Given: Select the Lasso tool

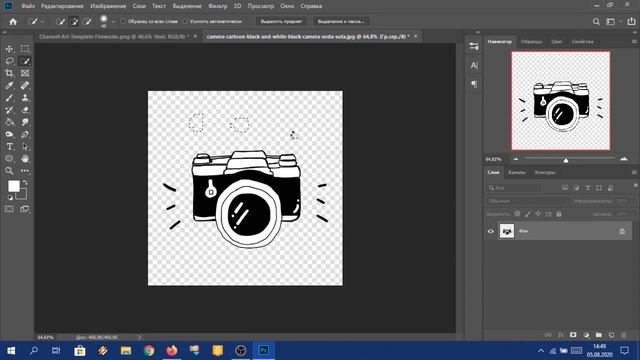Looking at the screenshot, I should click(9, 61).
